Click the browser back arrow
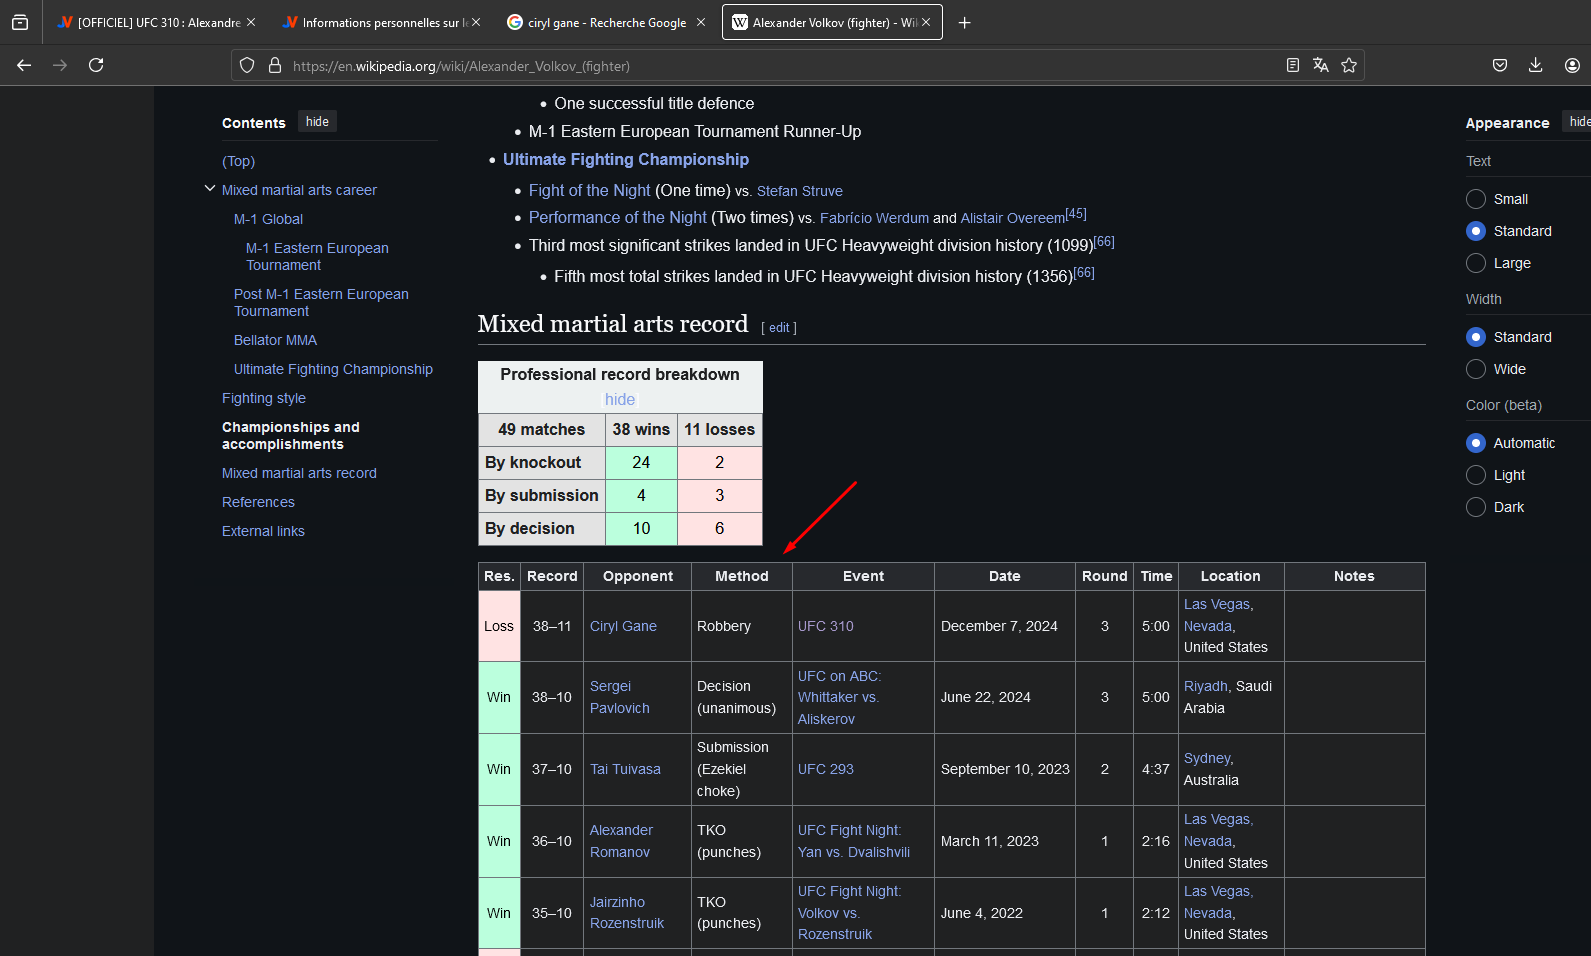 click(24, 65)
